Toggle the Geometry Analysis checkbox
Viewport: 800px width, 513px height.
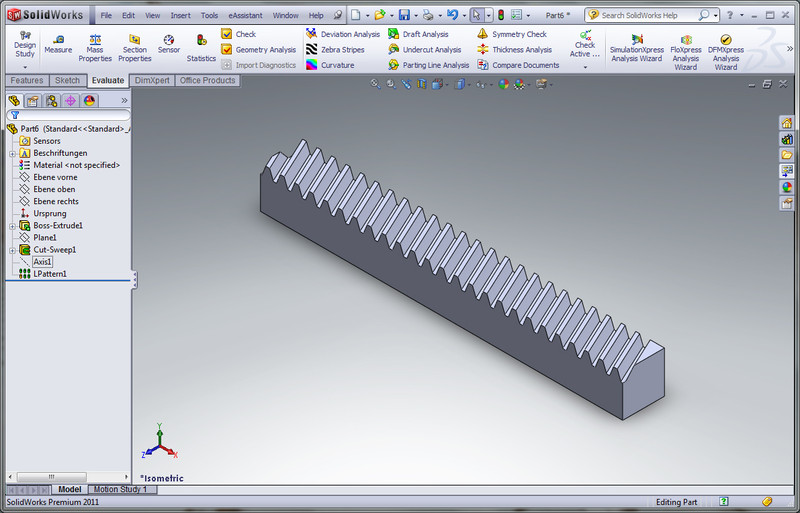tap(227, 49)
